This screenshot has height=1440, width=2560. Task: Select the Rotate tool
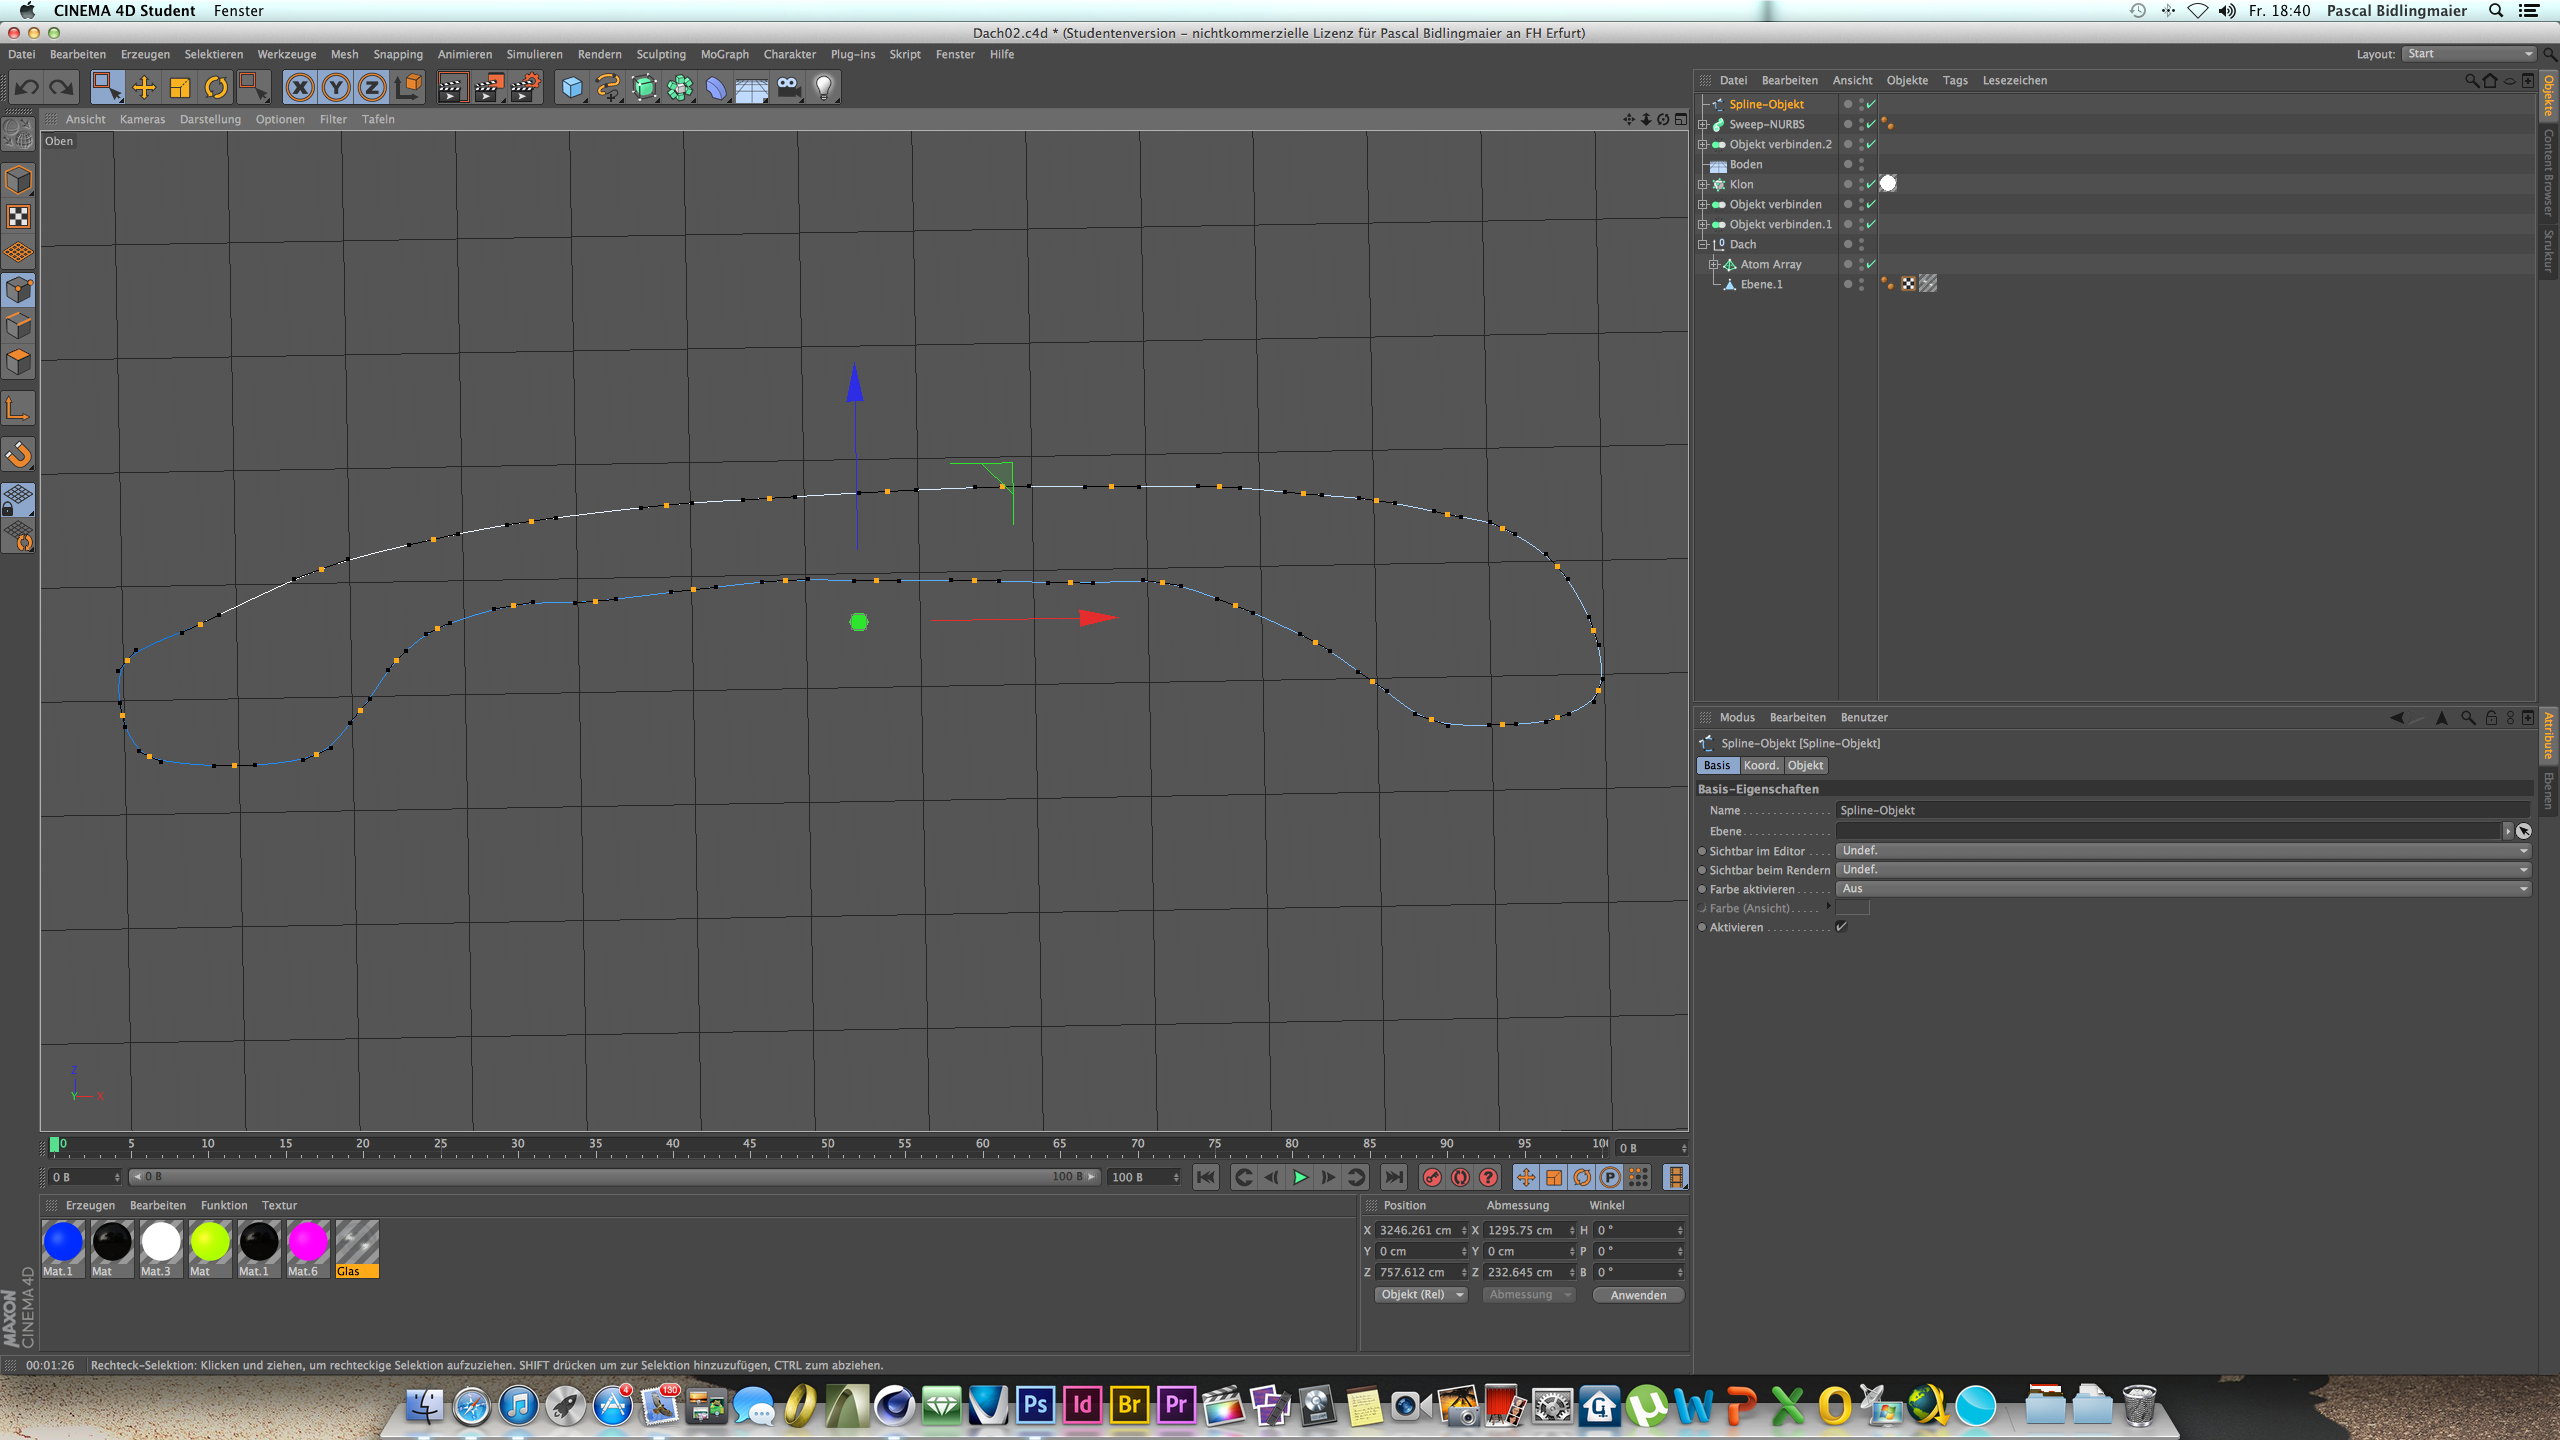(x=216, y=88)
